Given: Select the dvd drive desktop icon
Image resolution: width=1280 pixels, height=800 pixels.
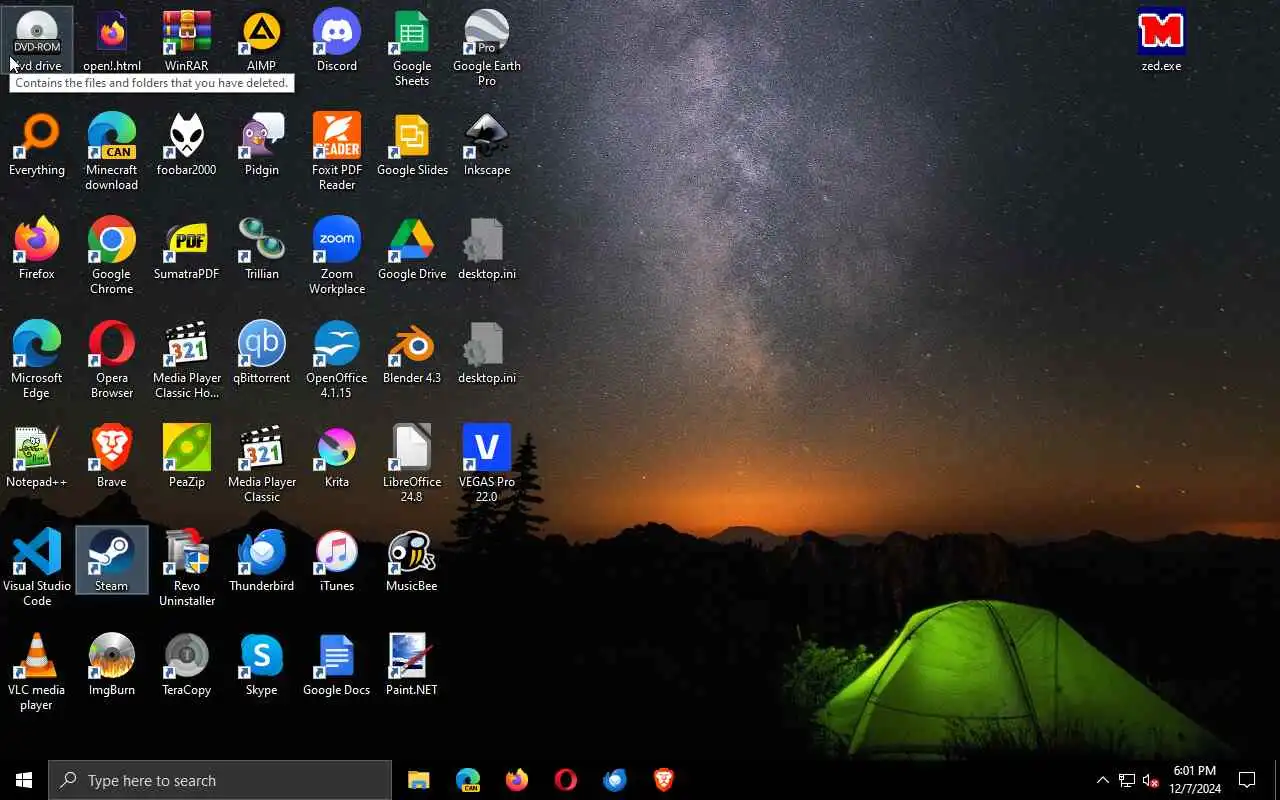Looking at the screenshot, I should 37,41.
